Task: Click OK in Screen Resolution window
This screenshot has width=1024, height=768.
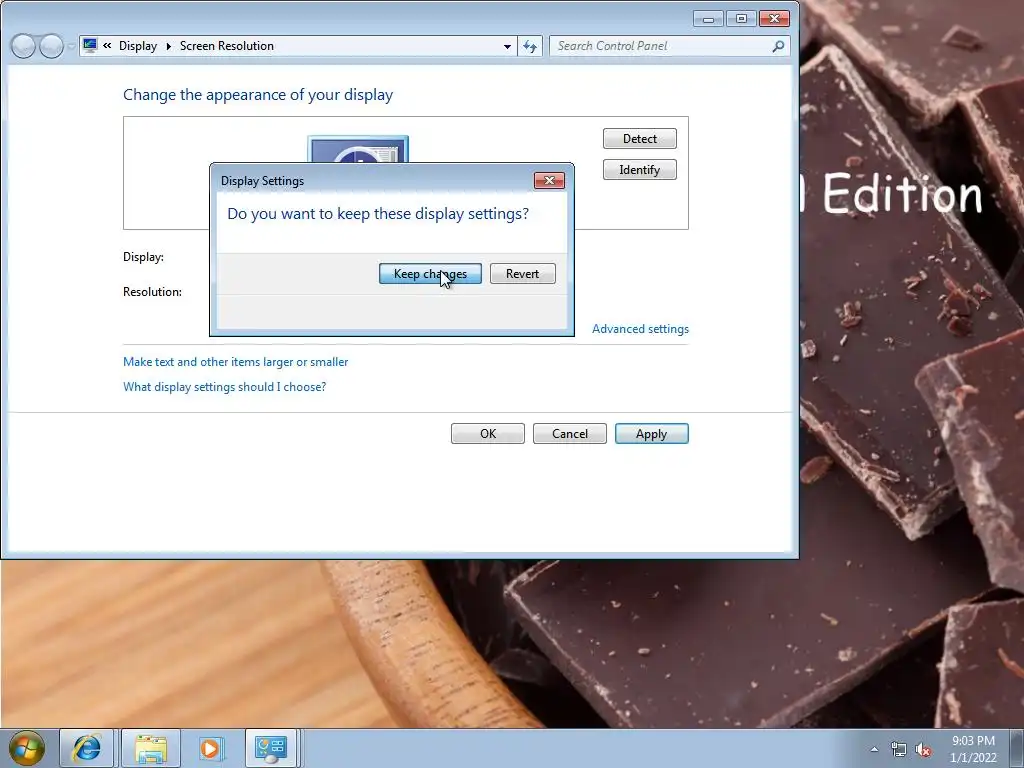Action: (488, 434)
